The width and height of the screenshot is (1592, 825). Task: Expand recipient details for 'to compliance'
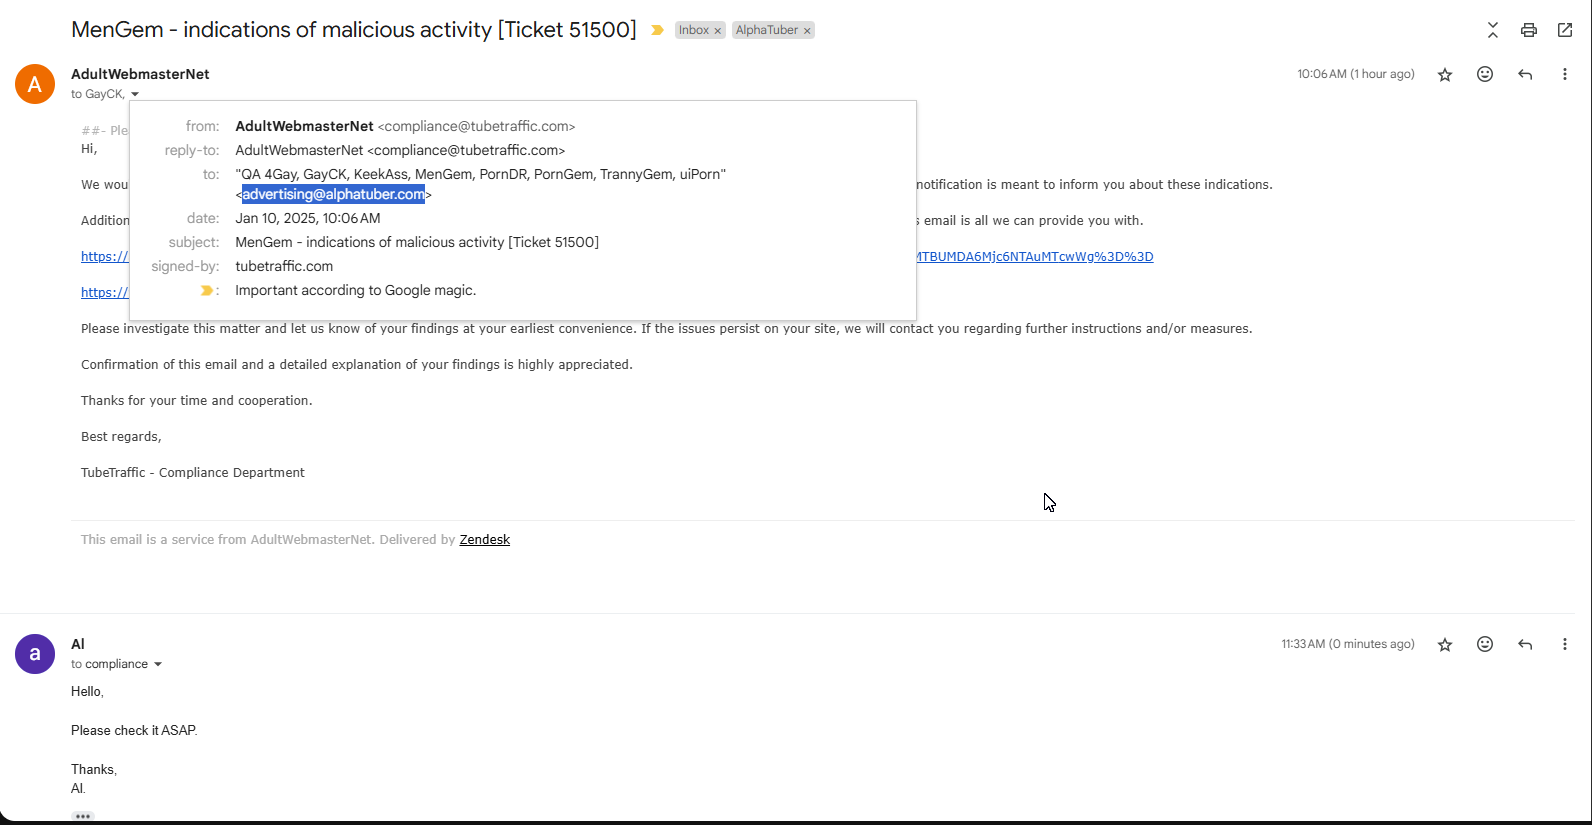click(158, 664)
